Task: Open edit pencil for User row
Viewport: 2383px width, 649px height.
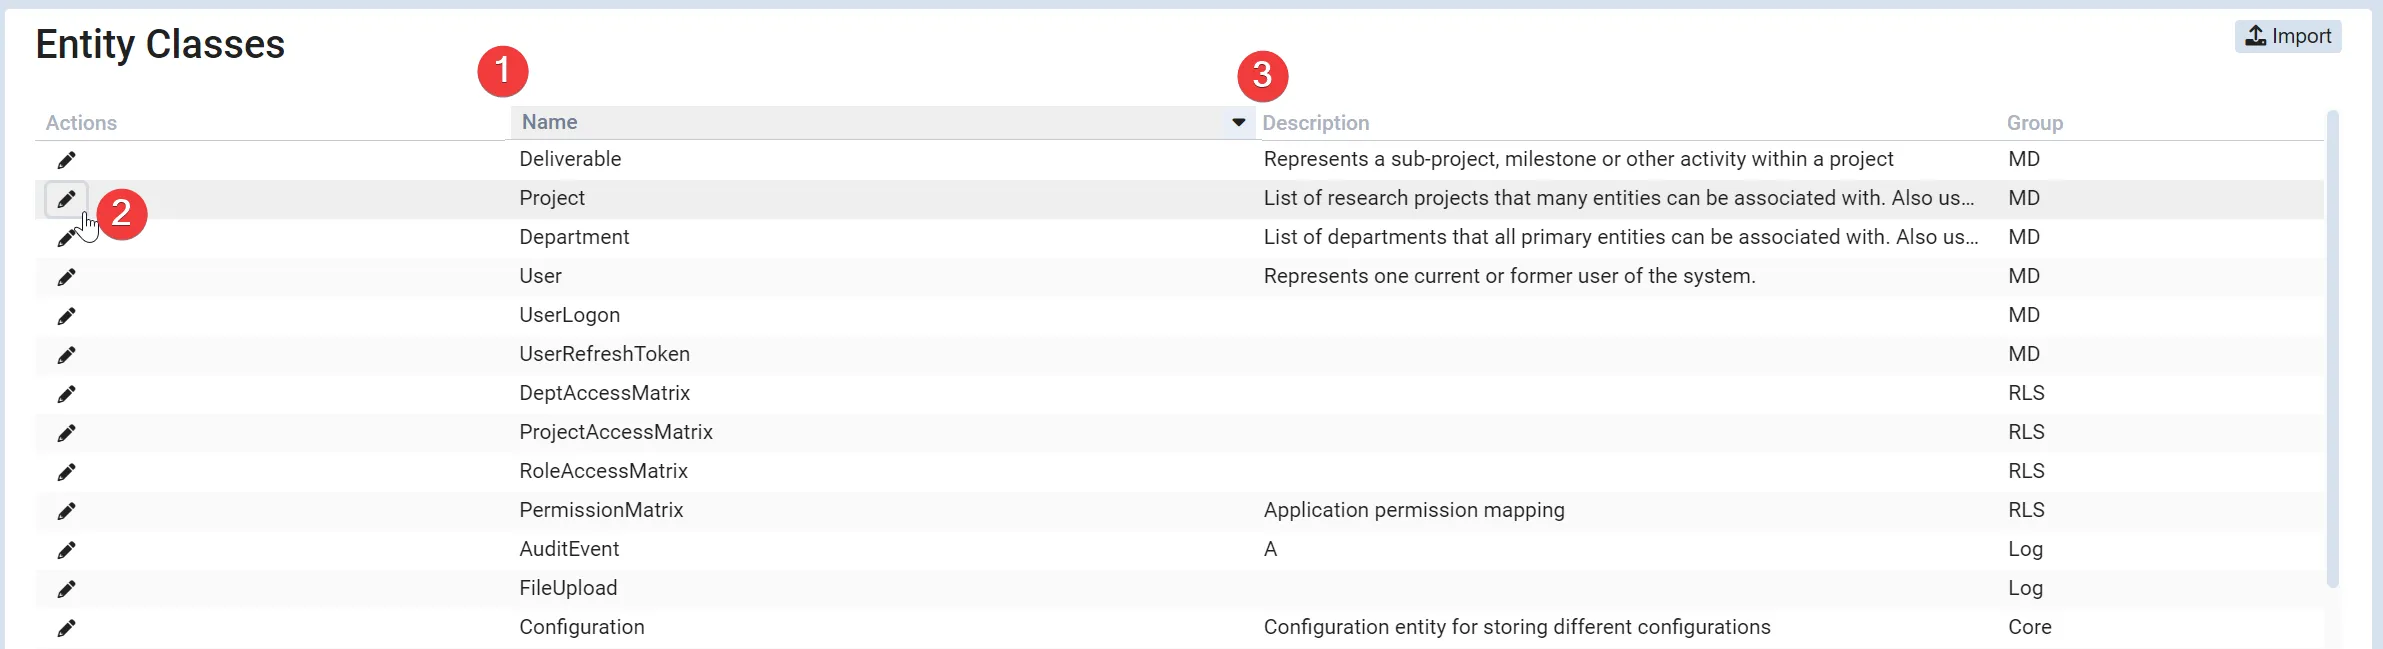Action: [66, 277]
